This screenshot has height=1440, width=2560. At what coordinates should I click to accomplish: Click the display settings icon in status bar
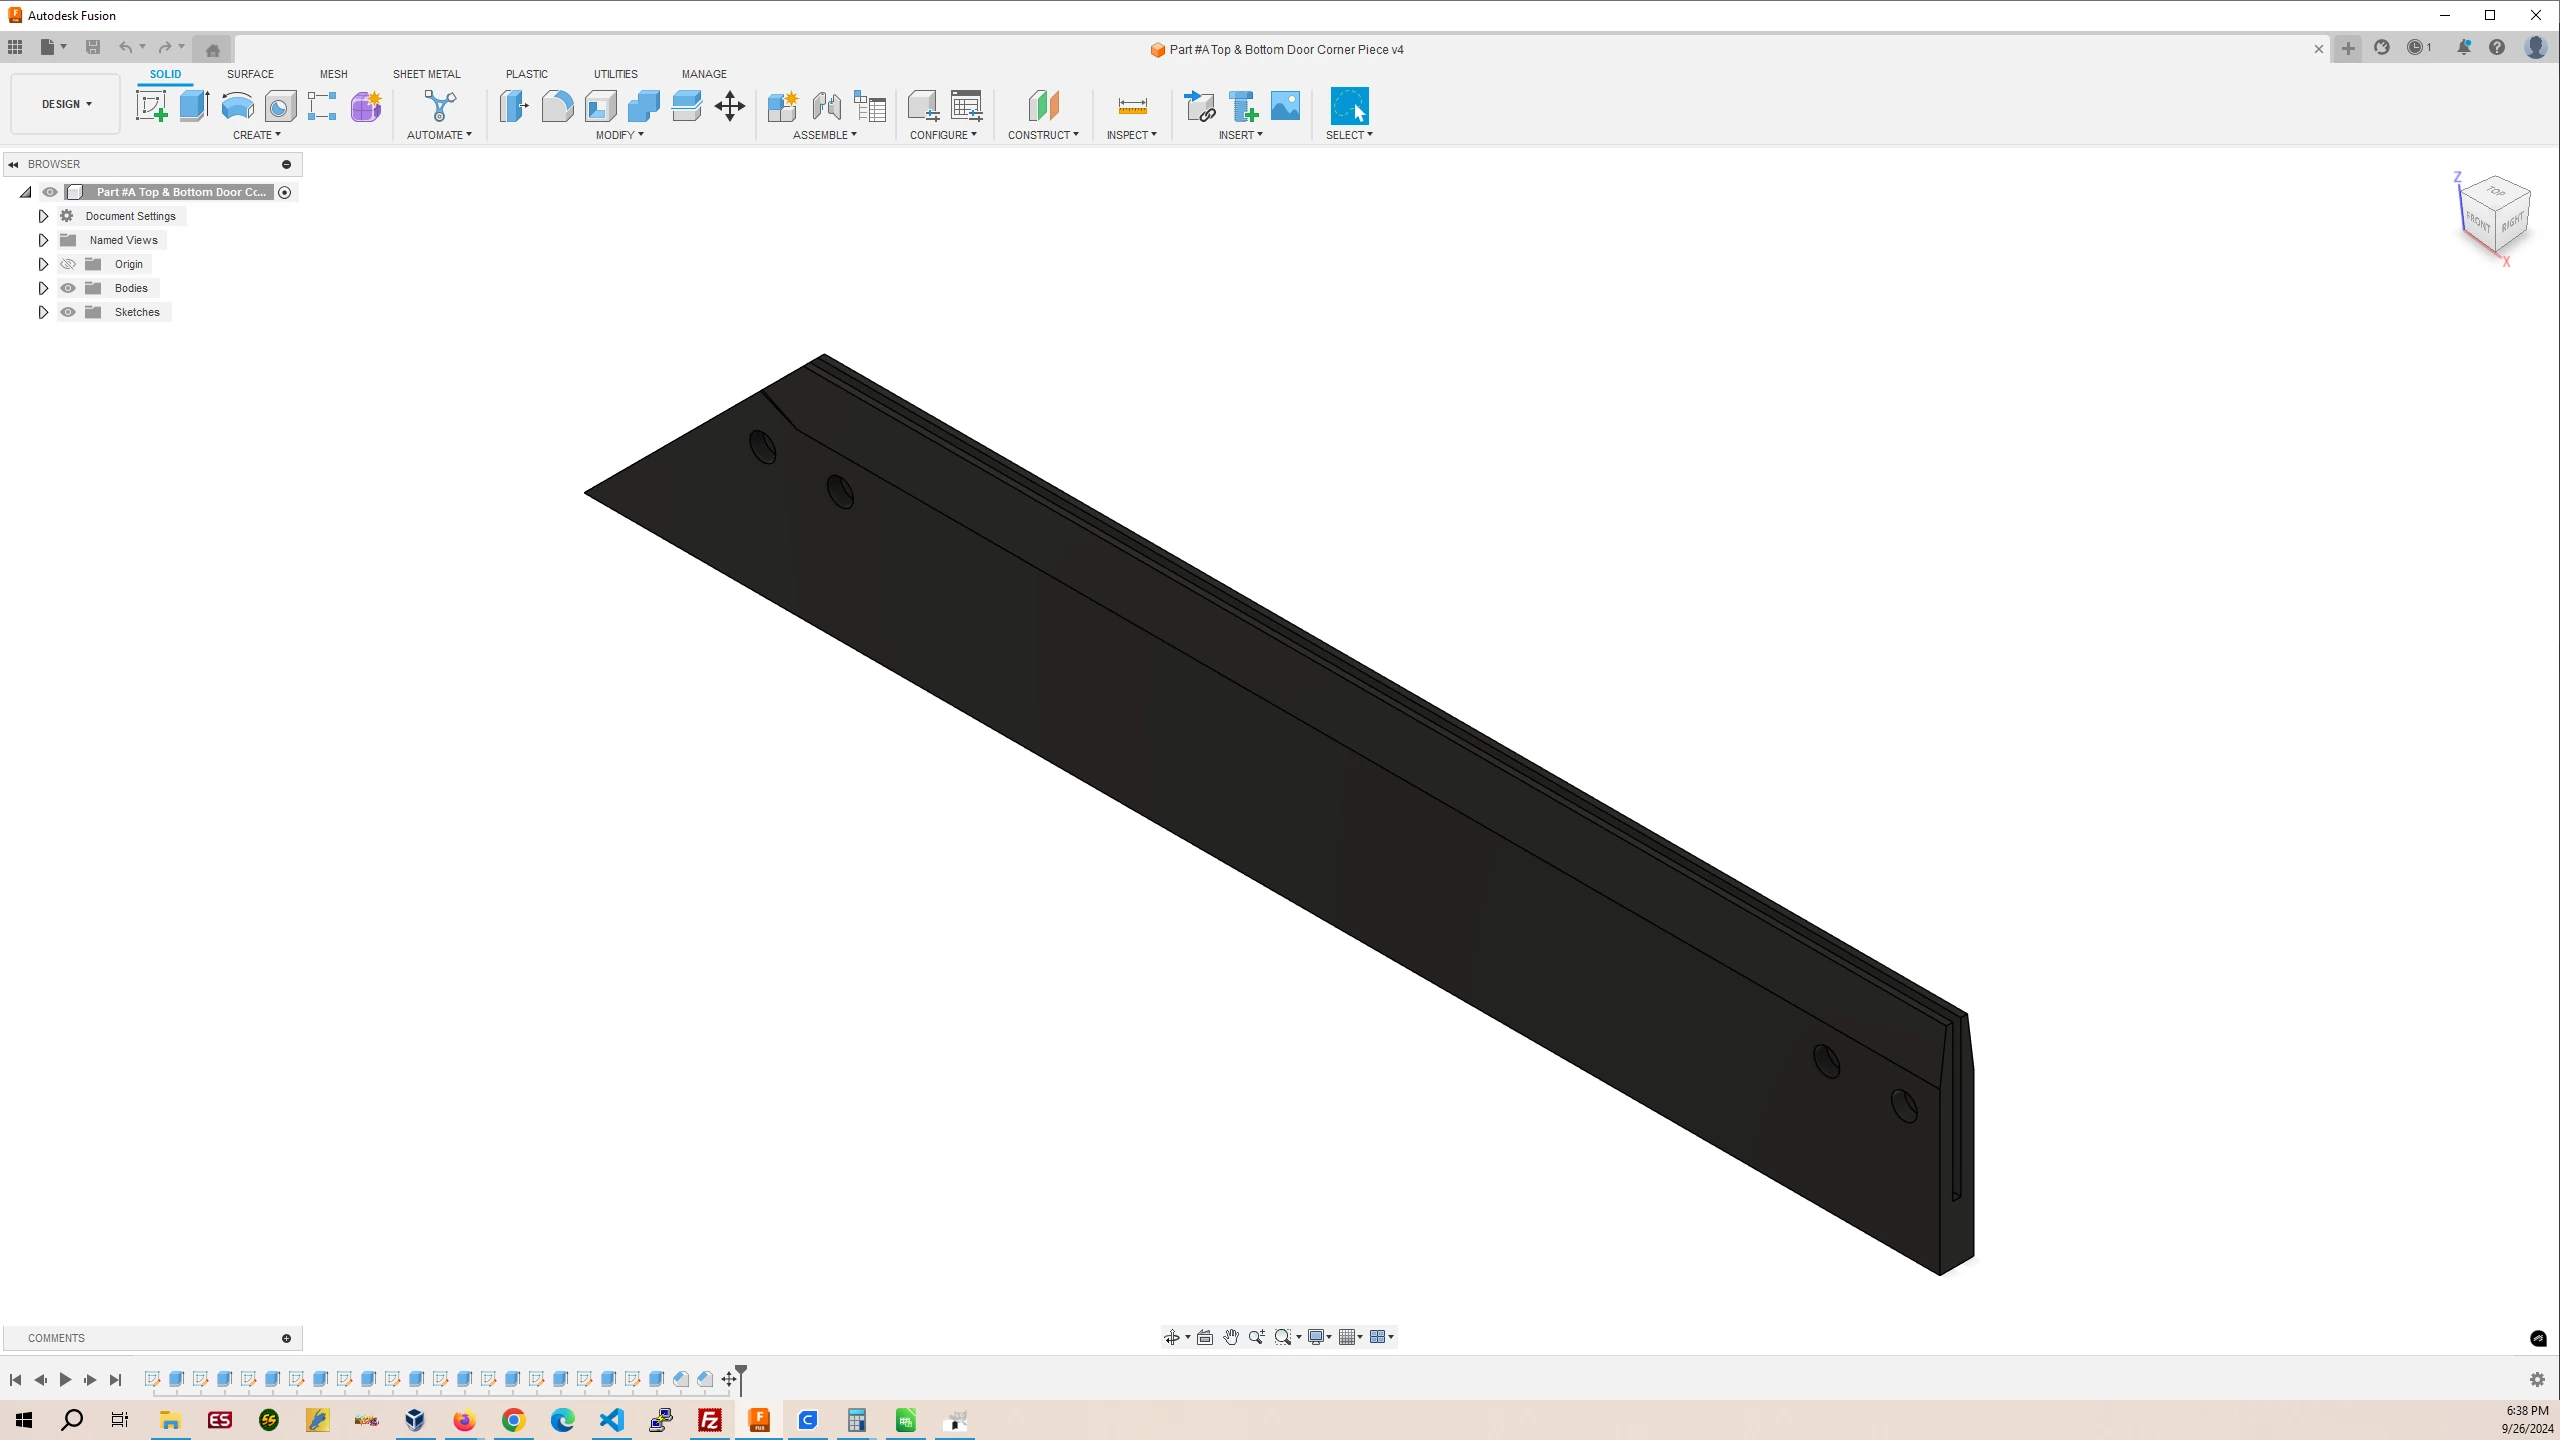1319,1336
